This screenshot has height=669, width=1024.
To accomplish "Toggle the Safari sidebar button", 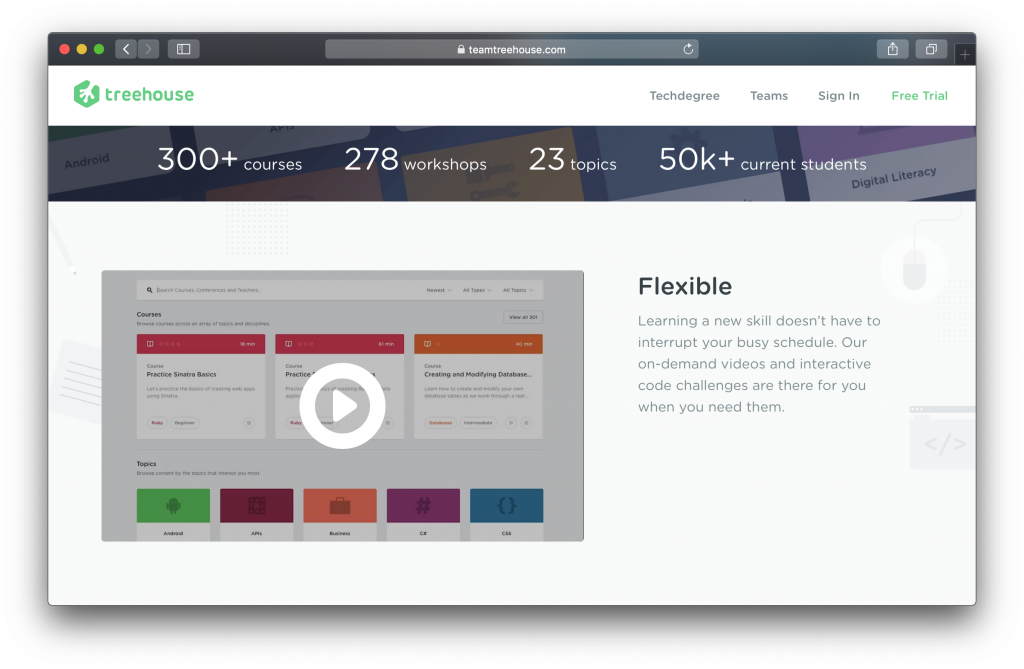I will (x=184, y=49).
